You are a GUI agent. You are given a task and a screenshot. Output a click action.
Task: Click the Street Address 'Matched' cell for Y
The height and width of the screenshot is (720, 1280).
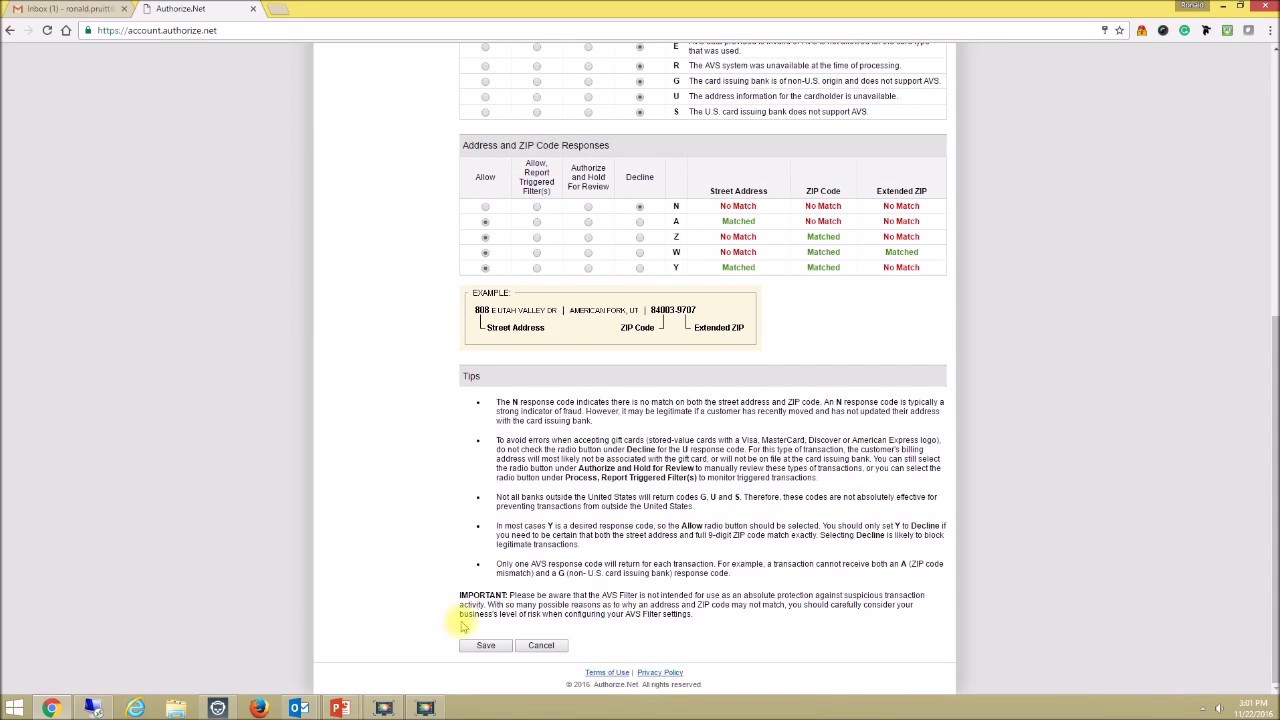738,268
